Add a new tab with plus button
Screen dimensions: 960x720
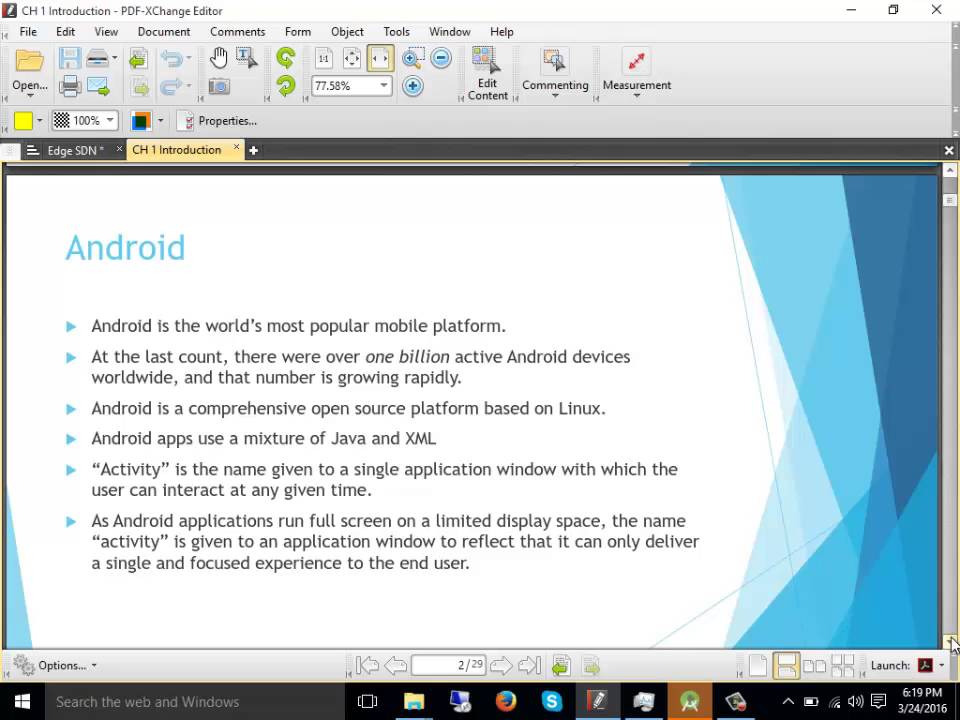tap(253, 151)
